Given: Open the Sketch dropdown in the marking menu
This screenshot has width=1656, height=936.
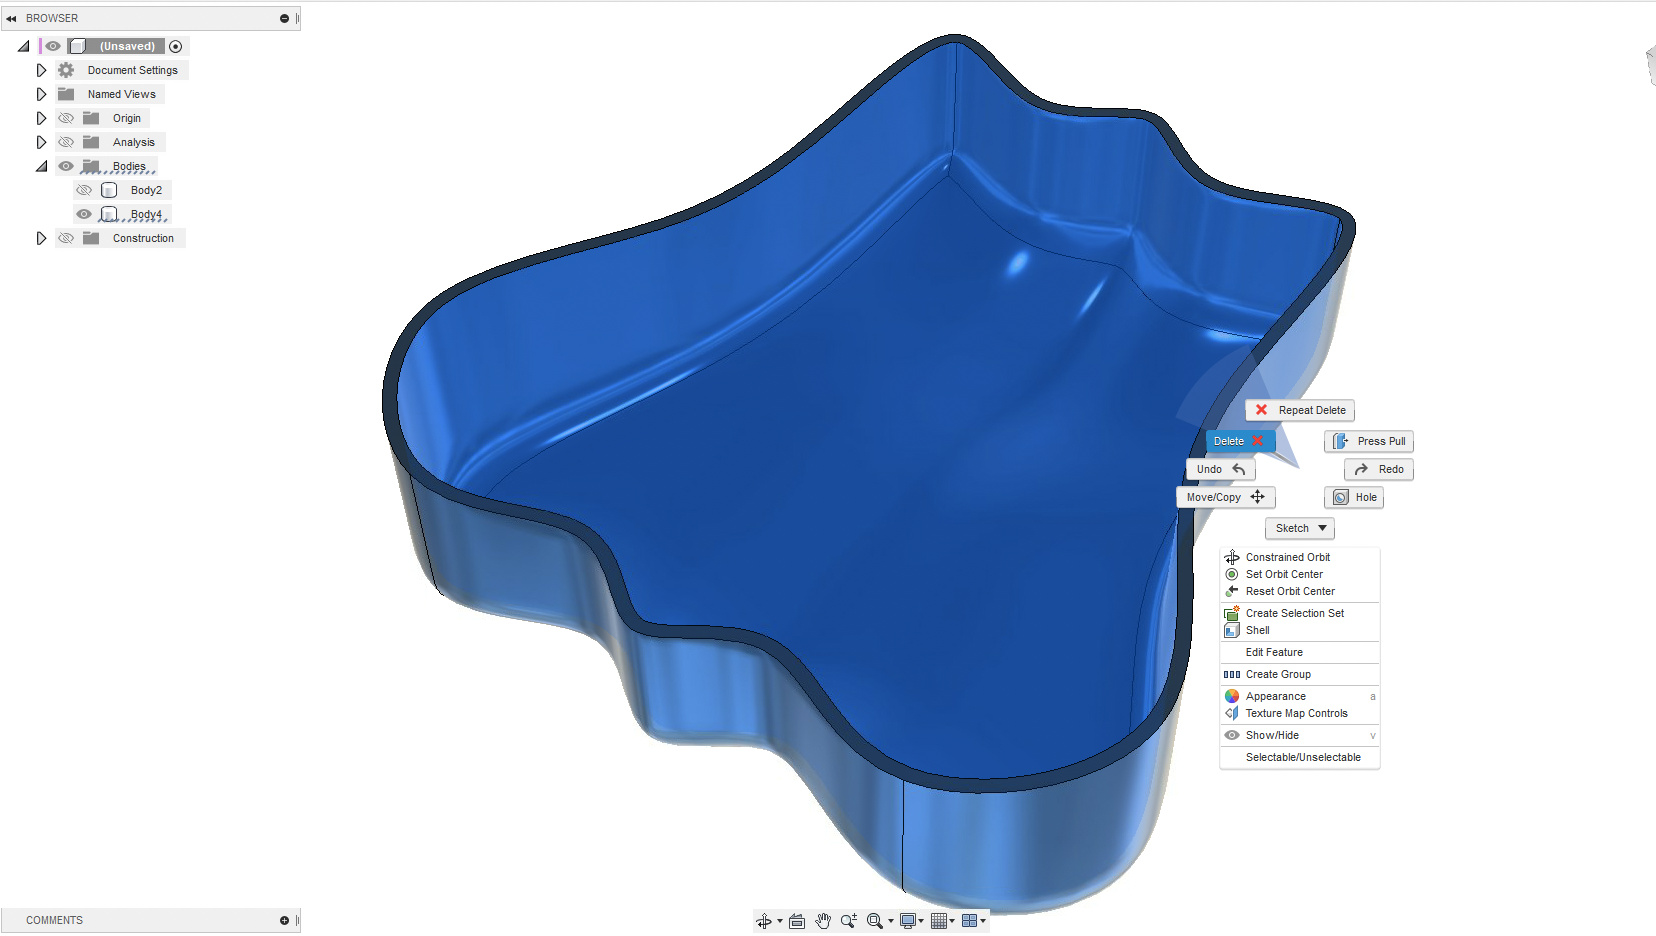Looking at the screenshot, I should coord(1299,528).
